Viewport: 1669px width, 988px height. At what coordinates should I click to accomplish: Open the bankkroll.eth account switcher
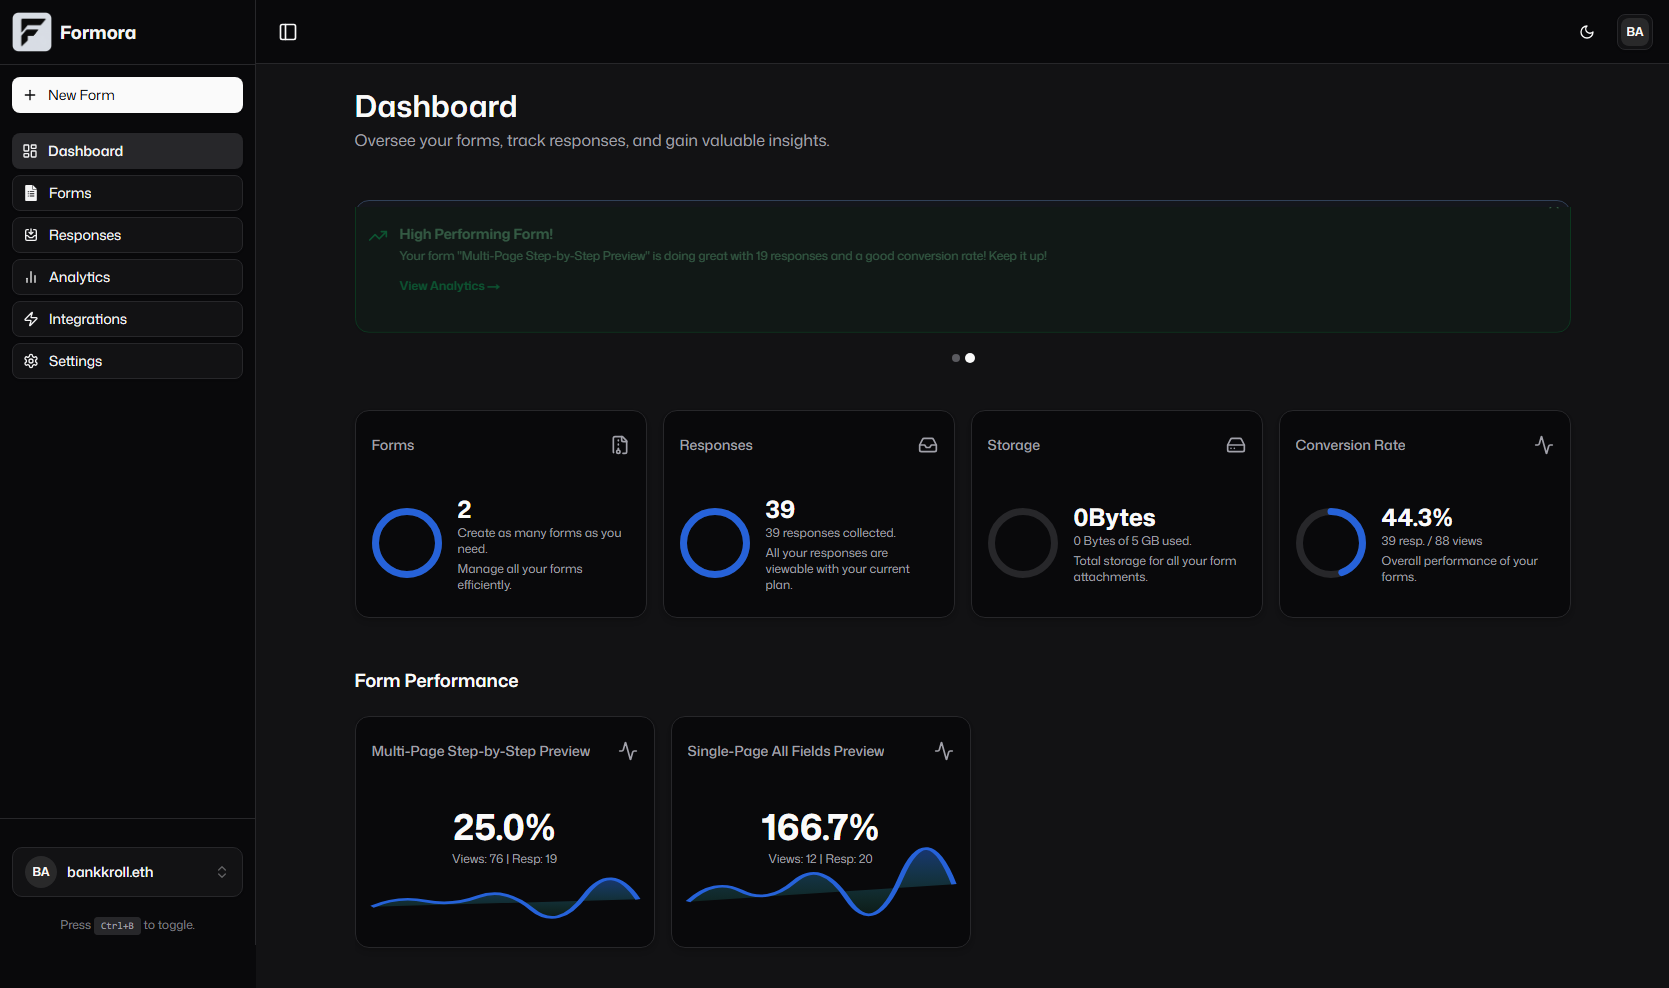[x=127, y=871]
